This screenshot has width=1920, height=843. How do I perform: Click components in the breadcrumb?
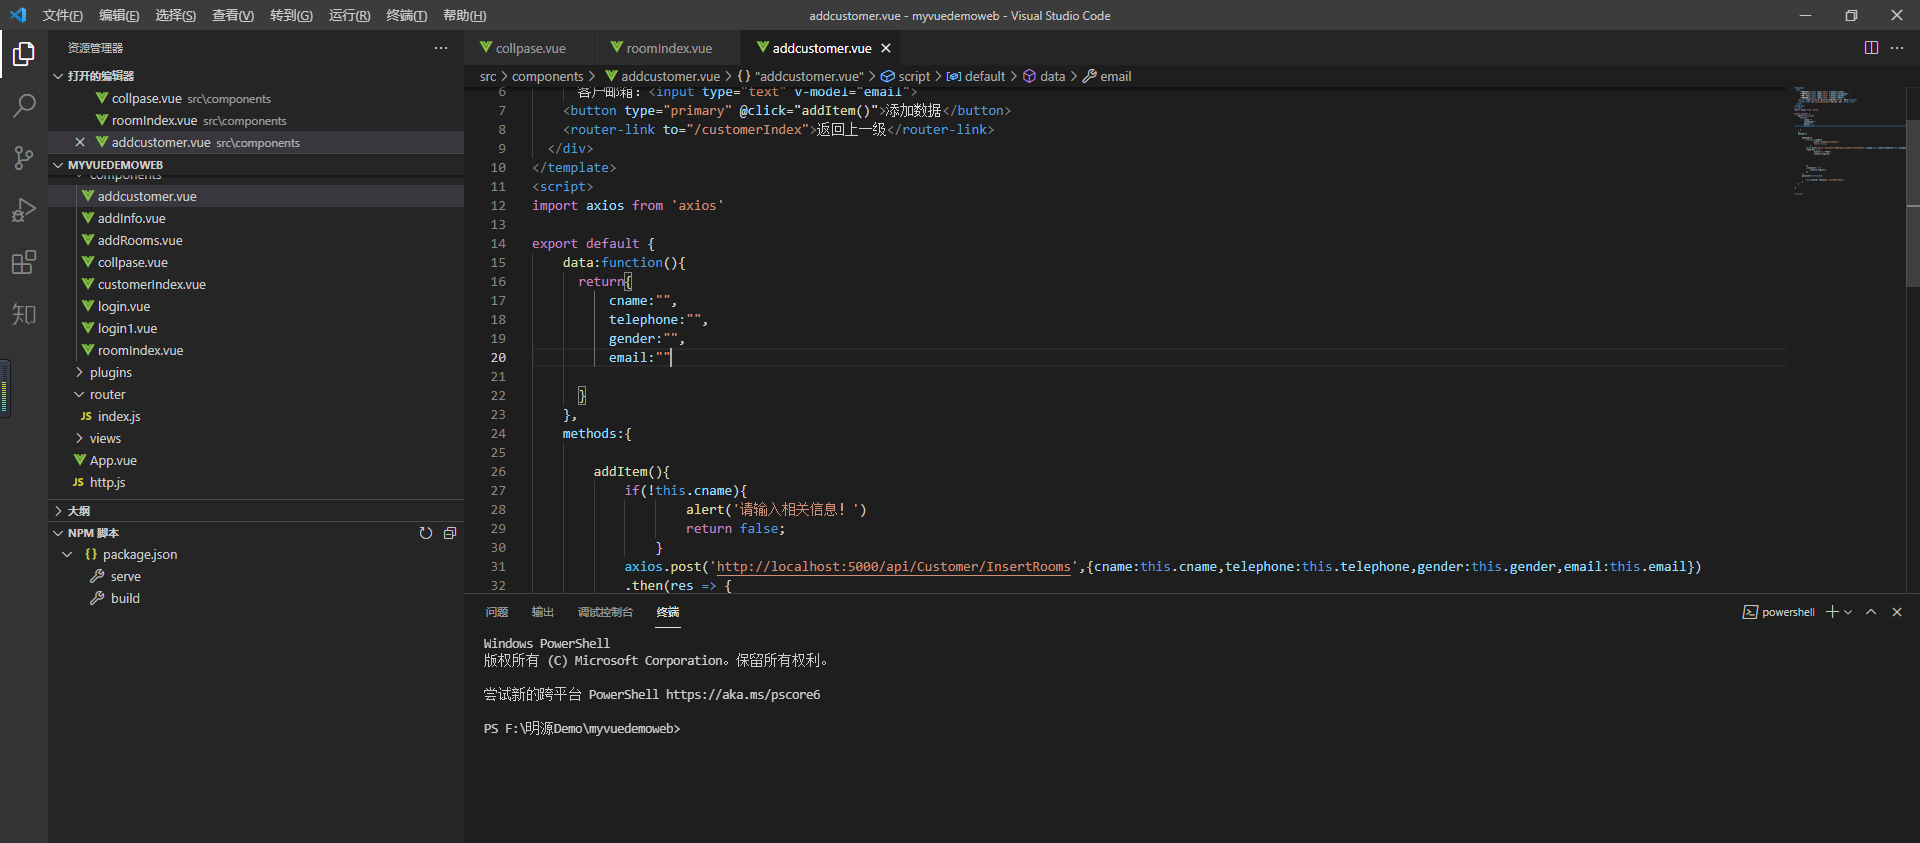(547, 76)
